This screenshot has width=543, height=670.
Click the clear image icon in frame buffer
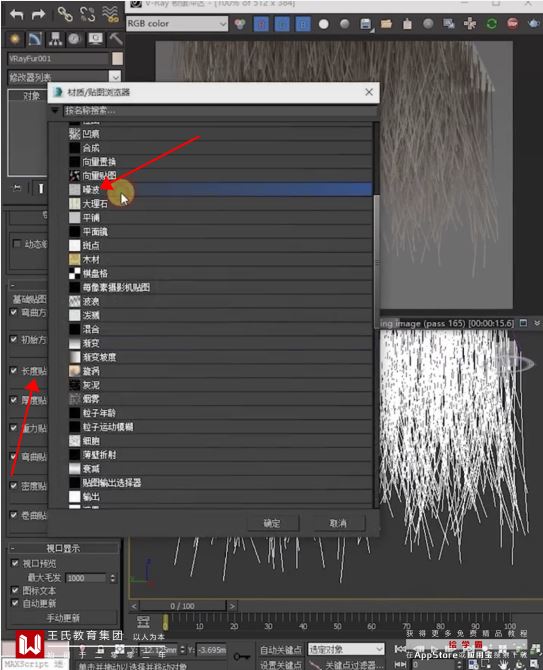point(407,24)
